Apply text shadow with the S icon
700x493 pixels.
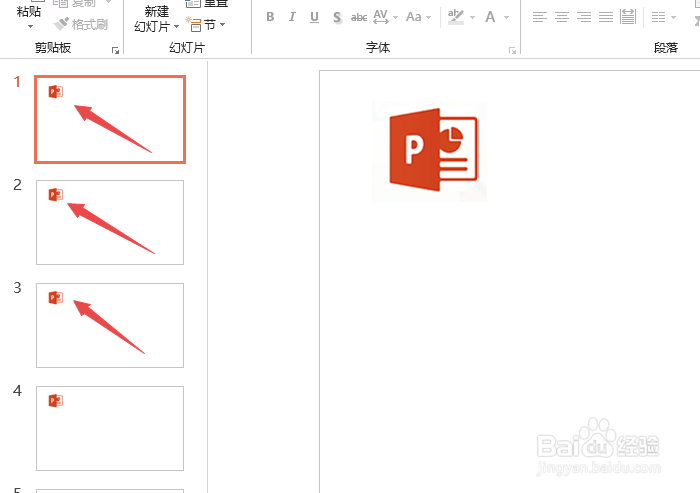pyautogui.click(x=337, y=17)
